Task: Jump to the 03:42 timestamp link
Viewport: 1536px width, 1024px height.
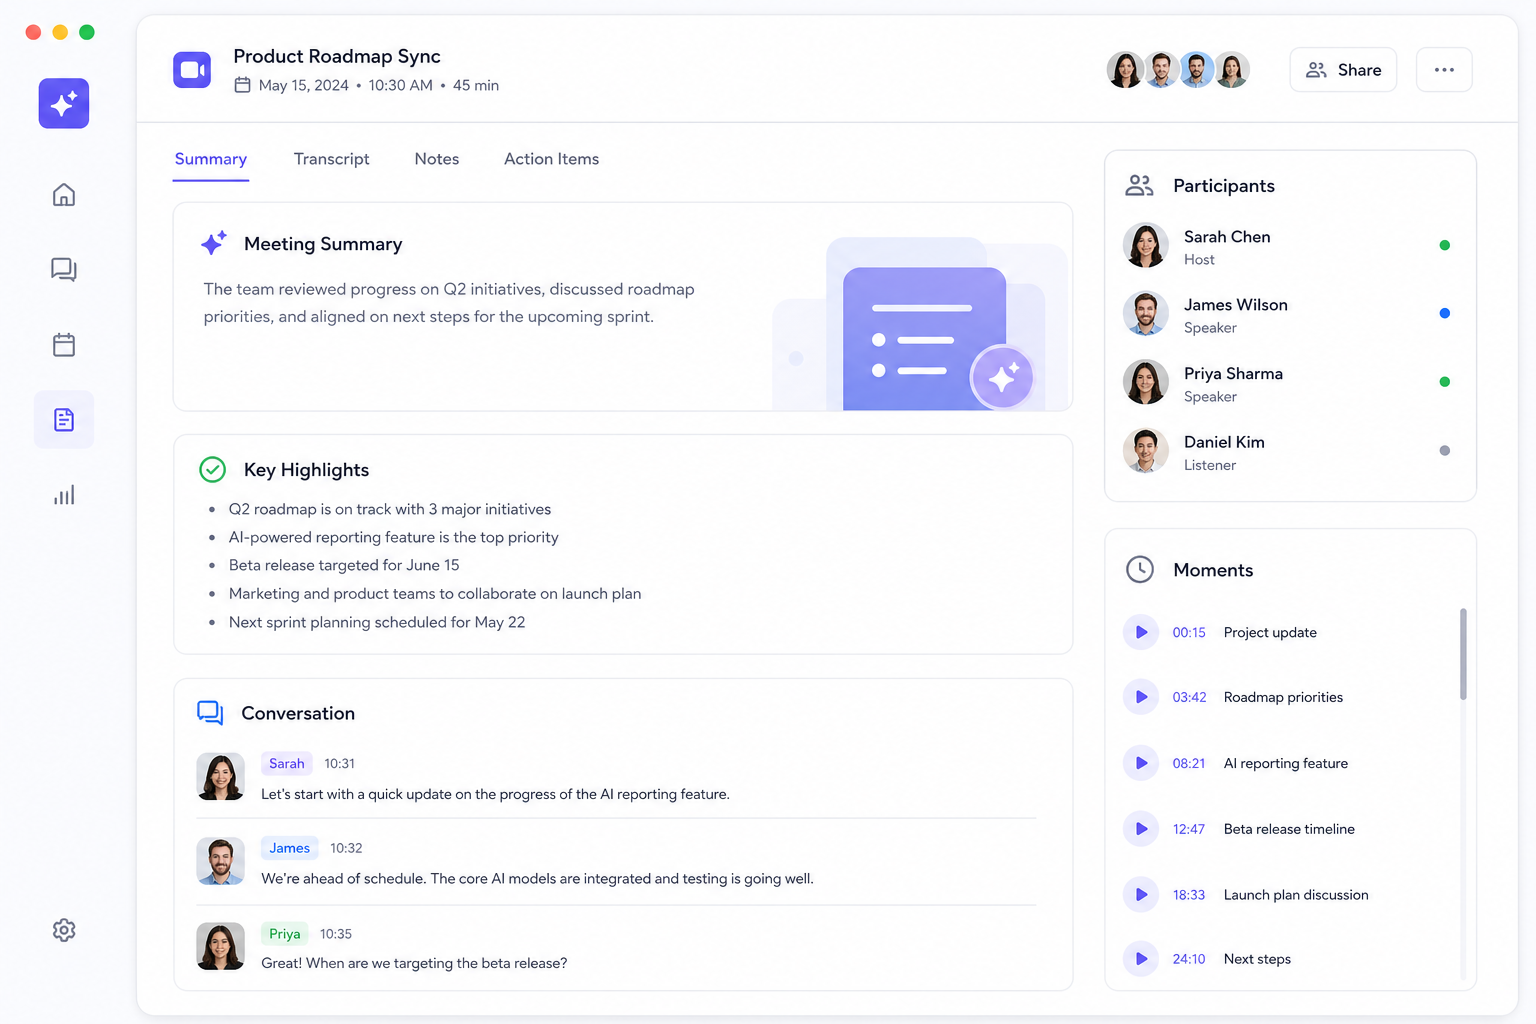Action: point(1189,697)
